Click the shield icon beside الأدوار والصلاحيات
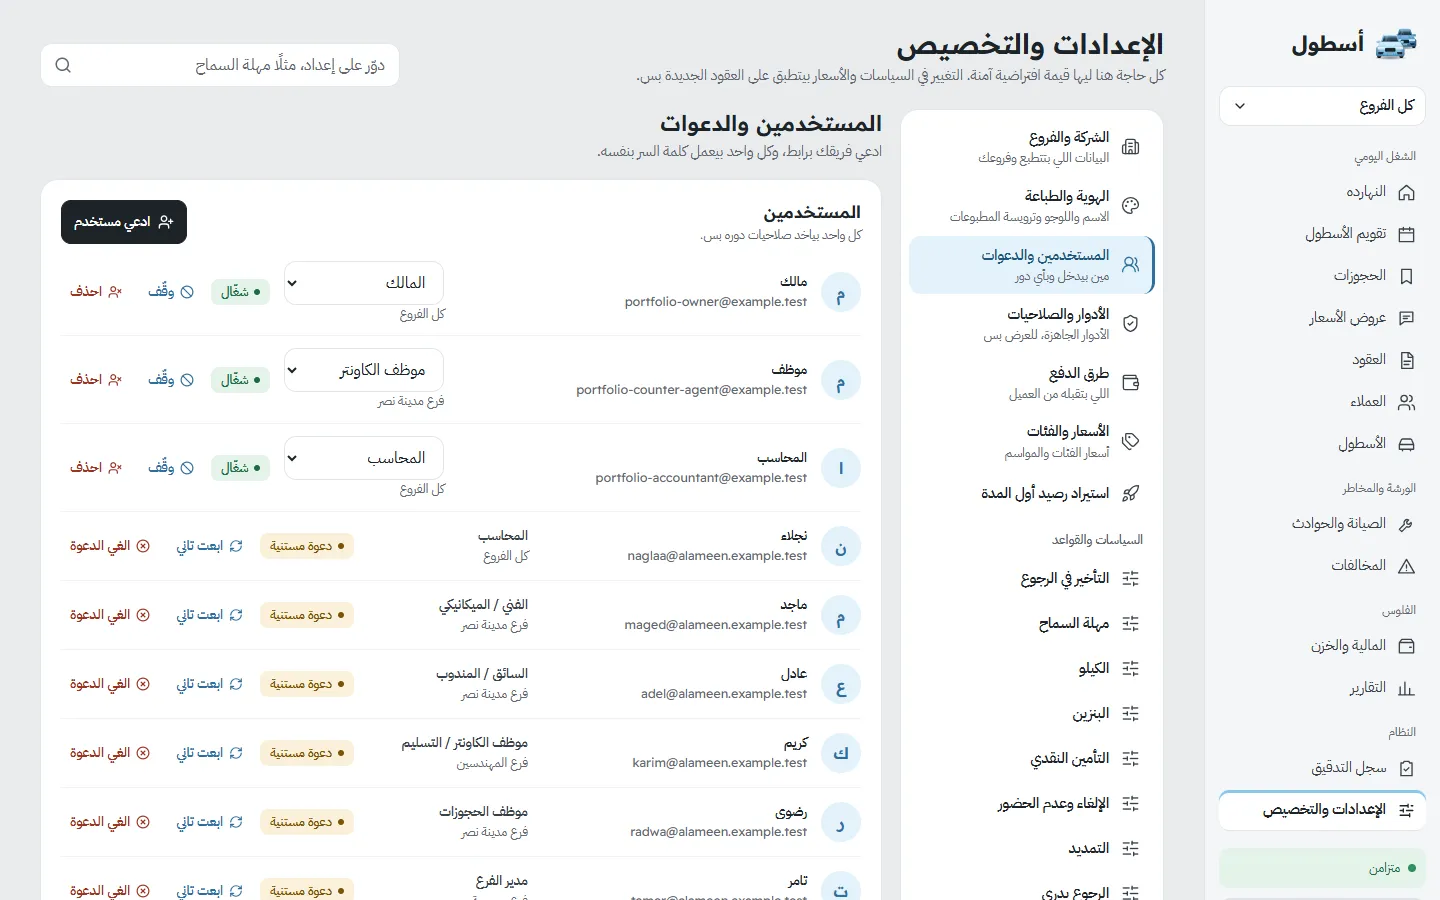The width and height of the screenshot is (1440, 900). [x=1131, y=324]
